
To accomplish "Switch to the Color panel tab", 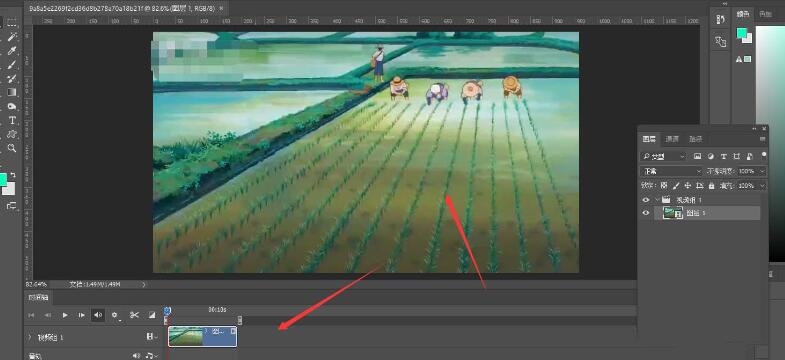I will tap(743, 15).
